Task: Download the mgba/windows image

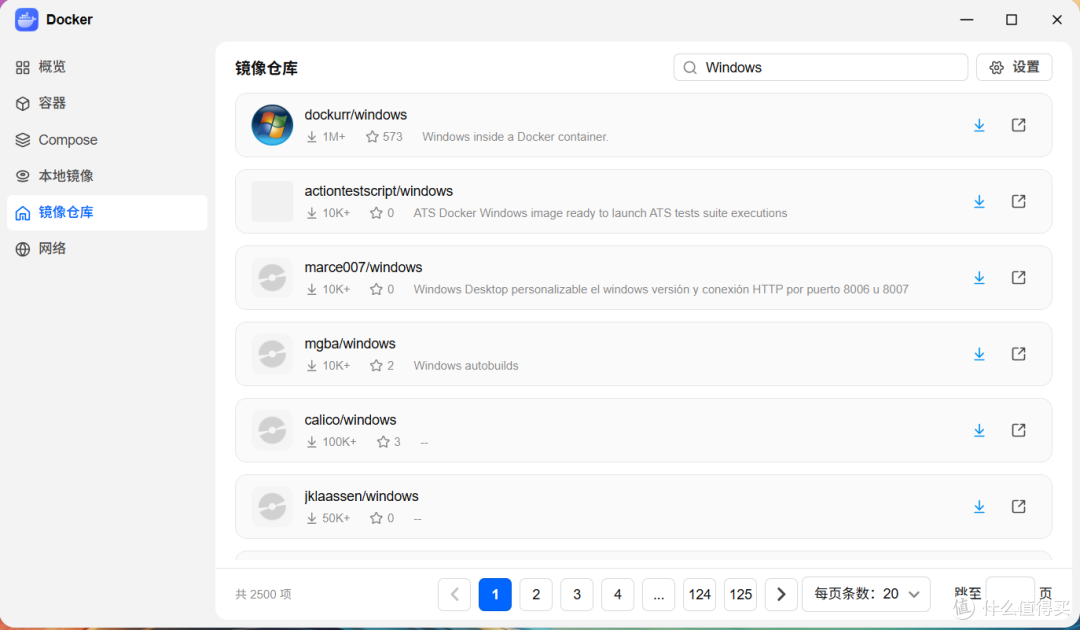Action: pos(979,354)
